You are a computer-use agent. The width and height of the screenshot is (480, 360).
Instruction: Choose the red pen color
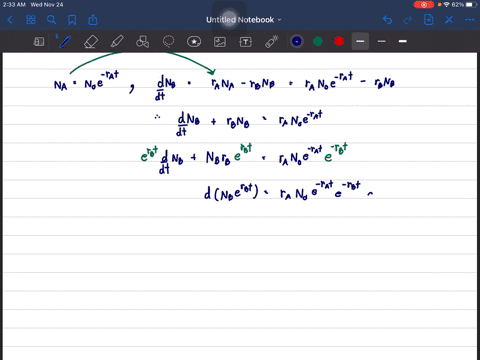coord(339,41)
